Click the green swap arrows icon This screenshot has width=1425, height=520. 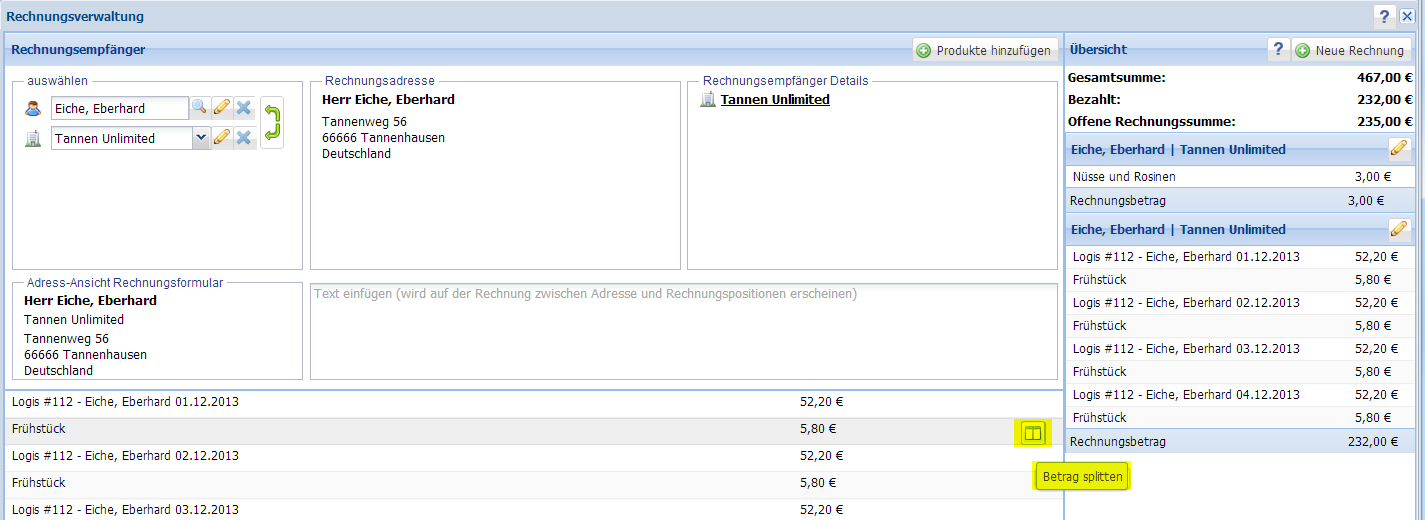pyautogui.click(x=272, y=123)
